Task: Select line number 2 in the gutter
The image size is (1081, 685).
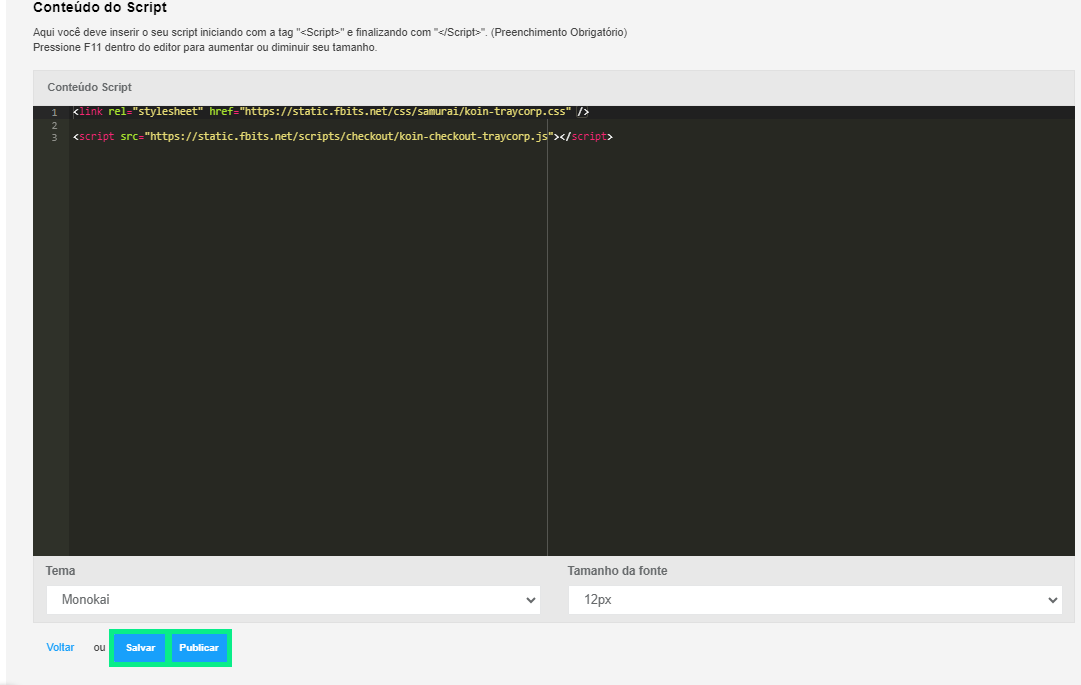Action: [54, 125]
